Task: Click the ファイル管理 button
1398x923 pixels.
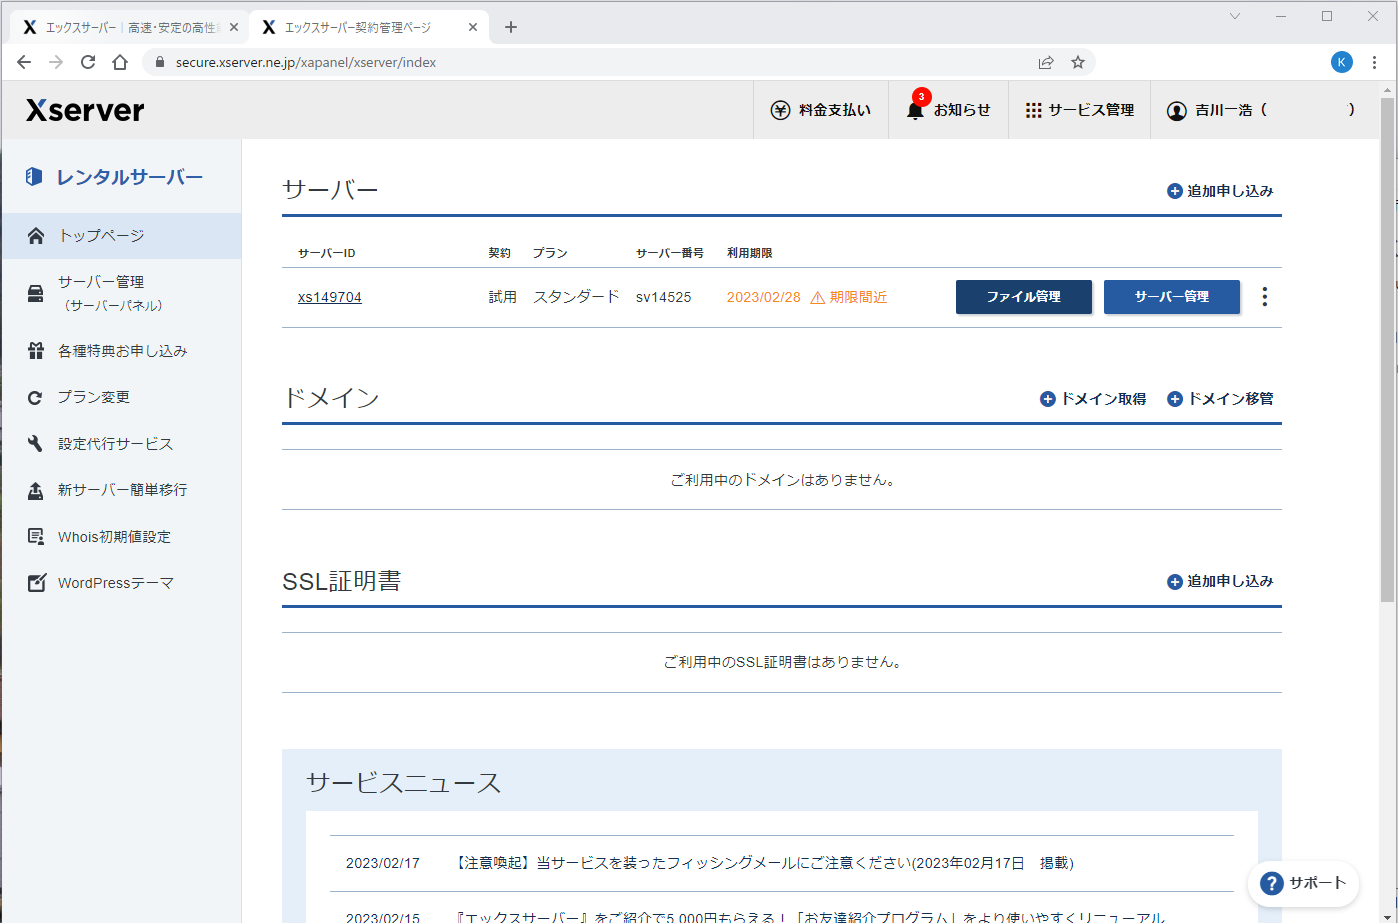Action: click(x=1023, y=297)
